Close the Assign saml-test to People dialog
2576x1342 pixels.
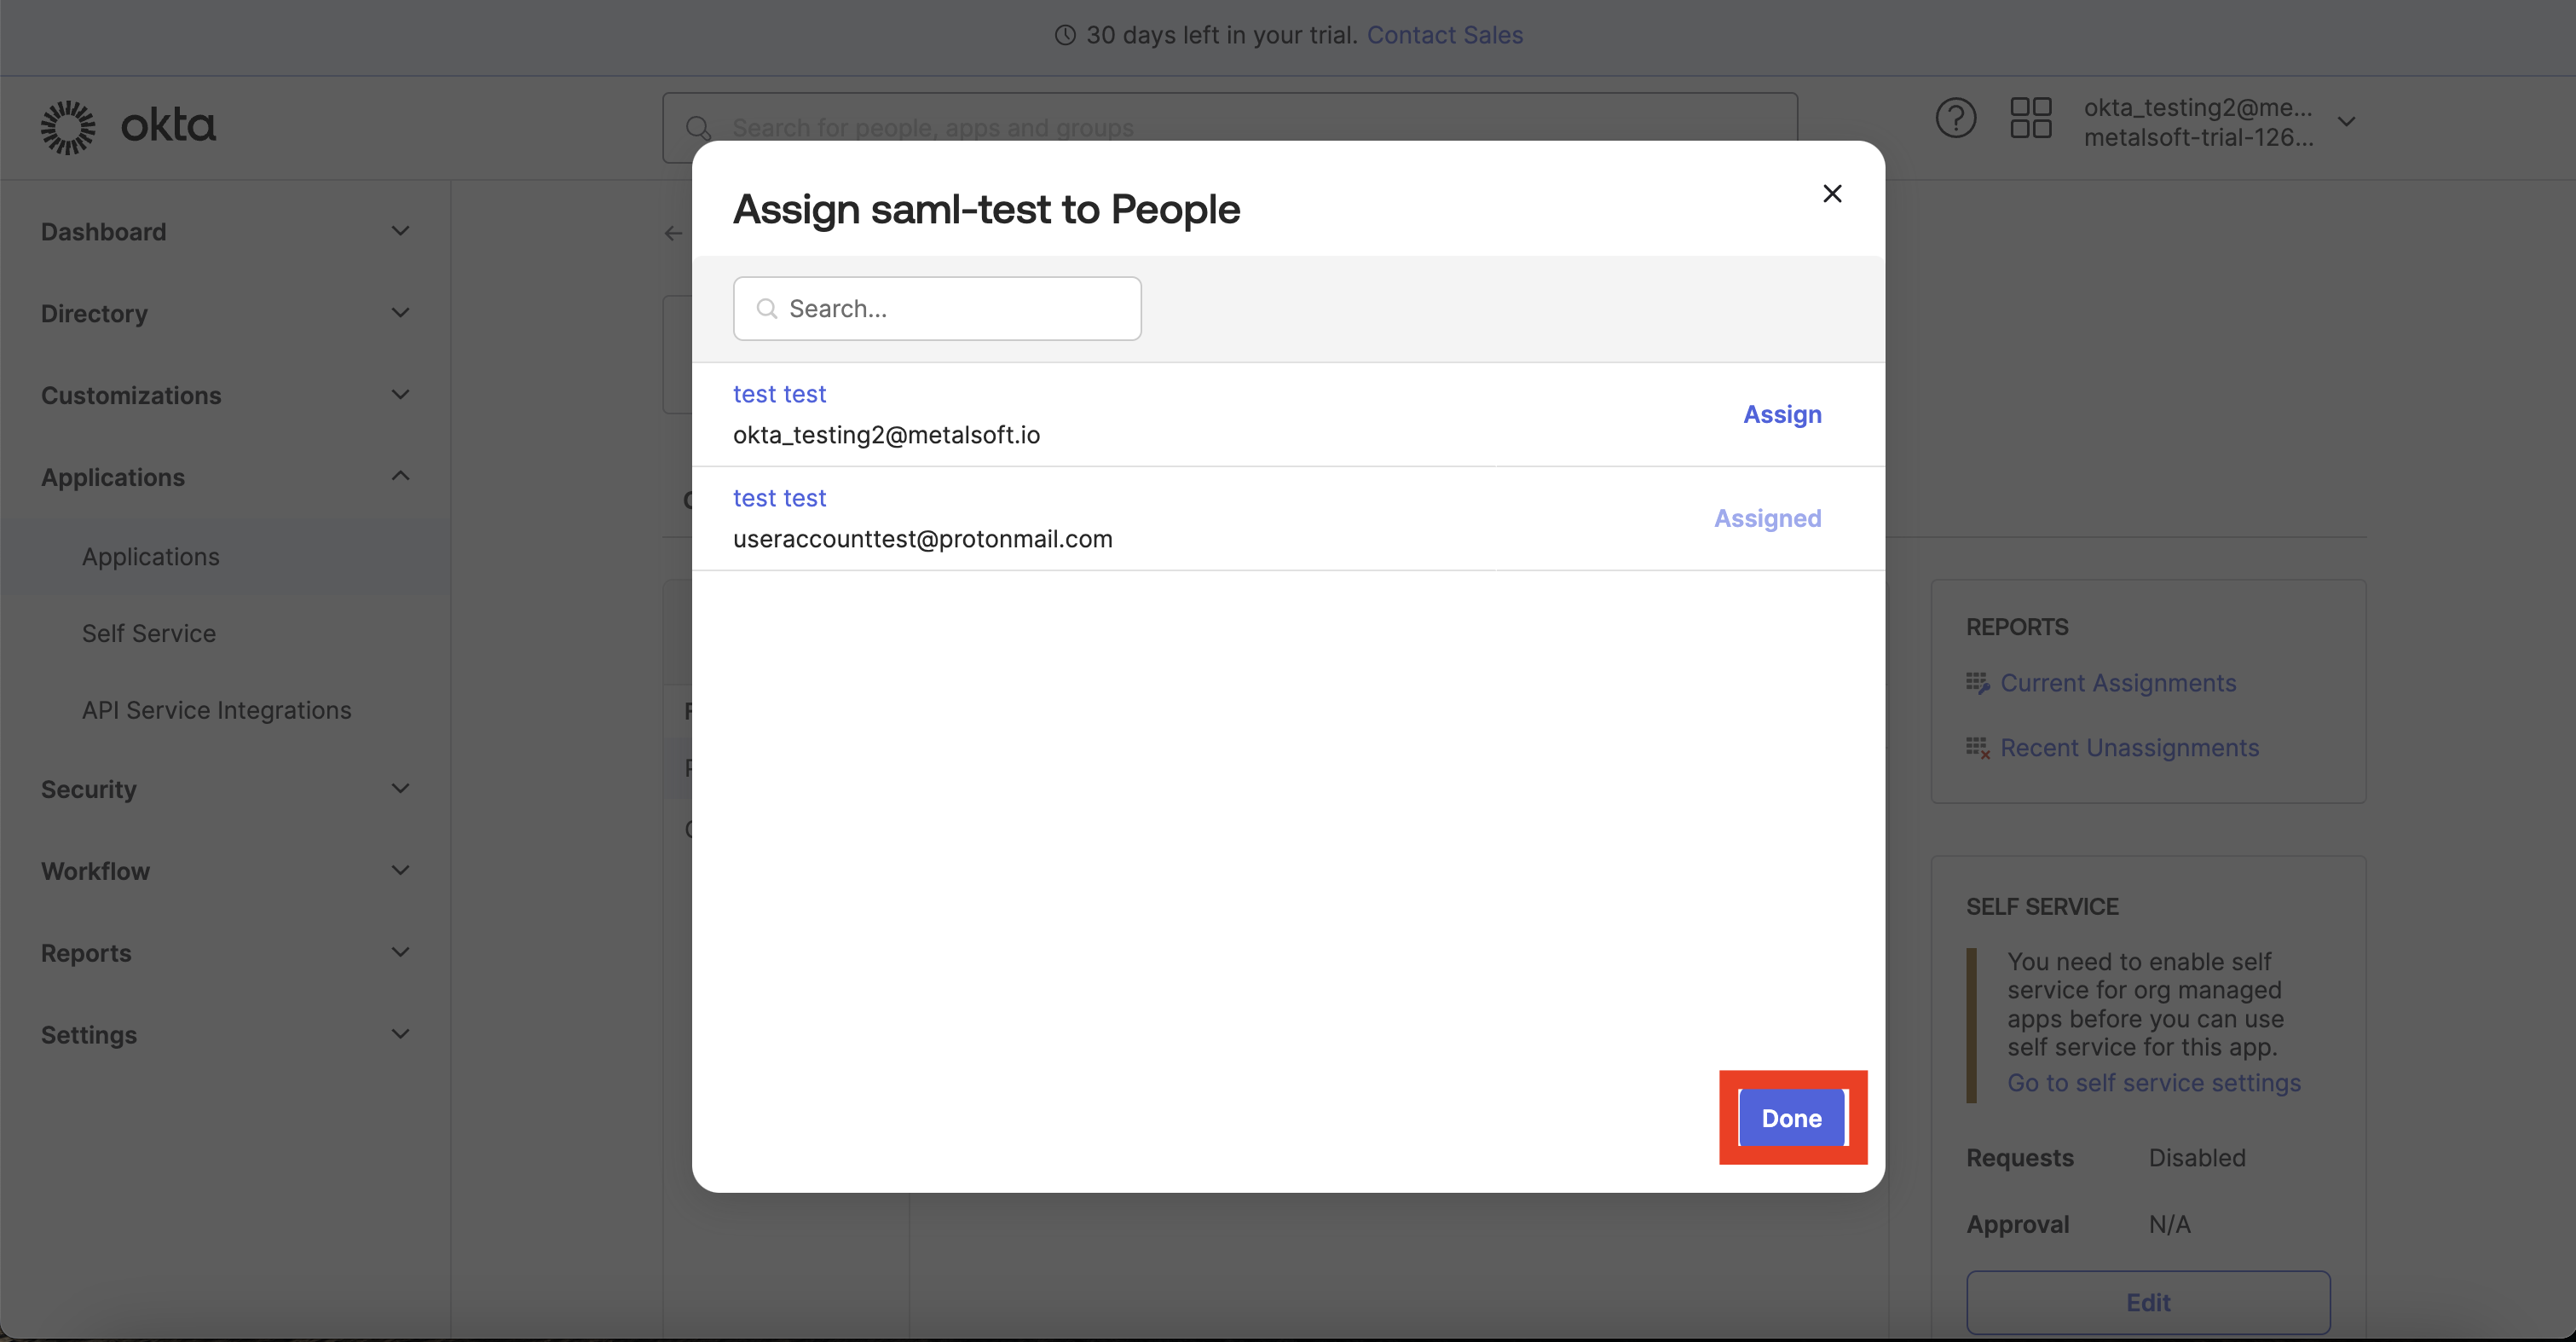click(1832, 193)
